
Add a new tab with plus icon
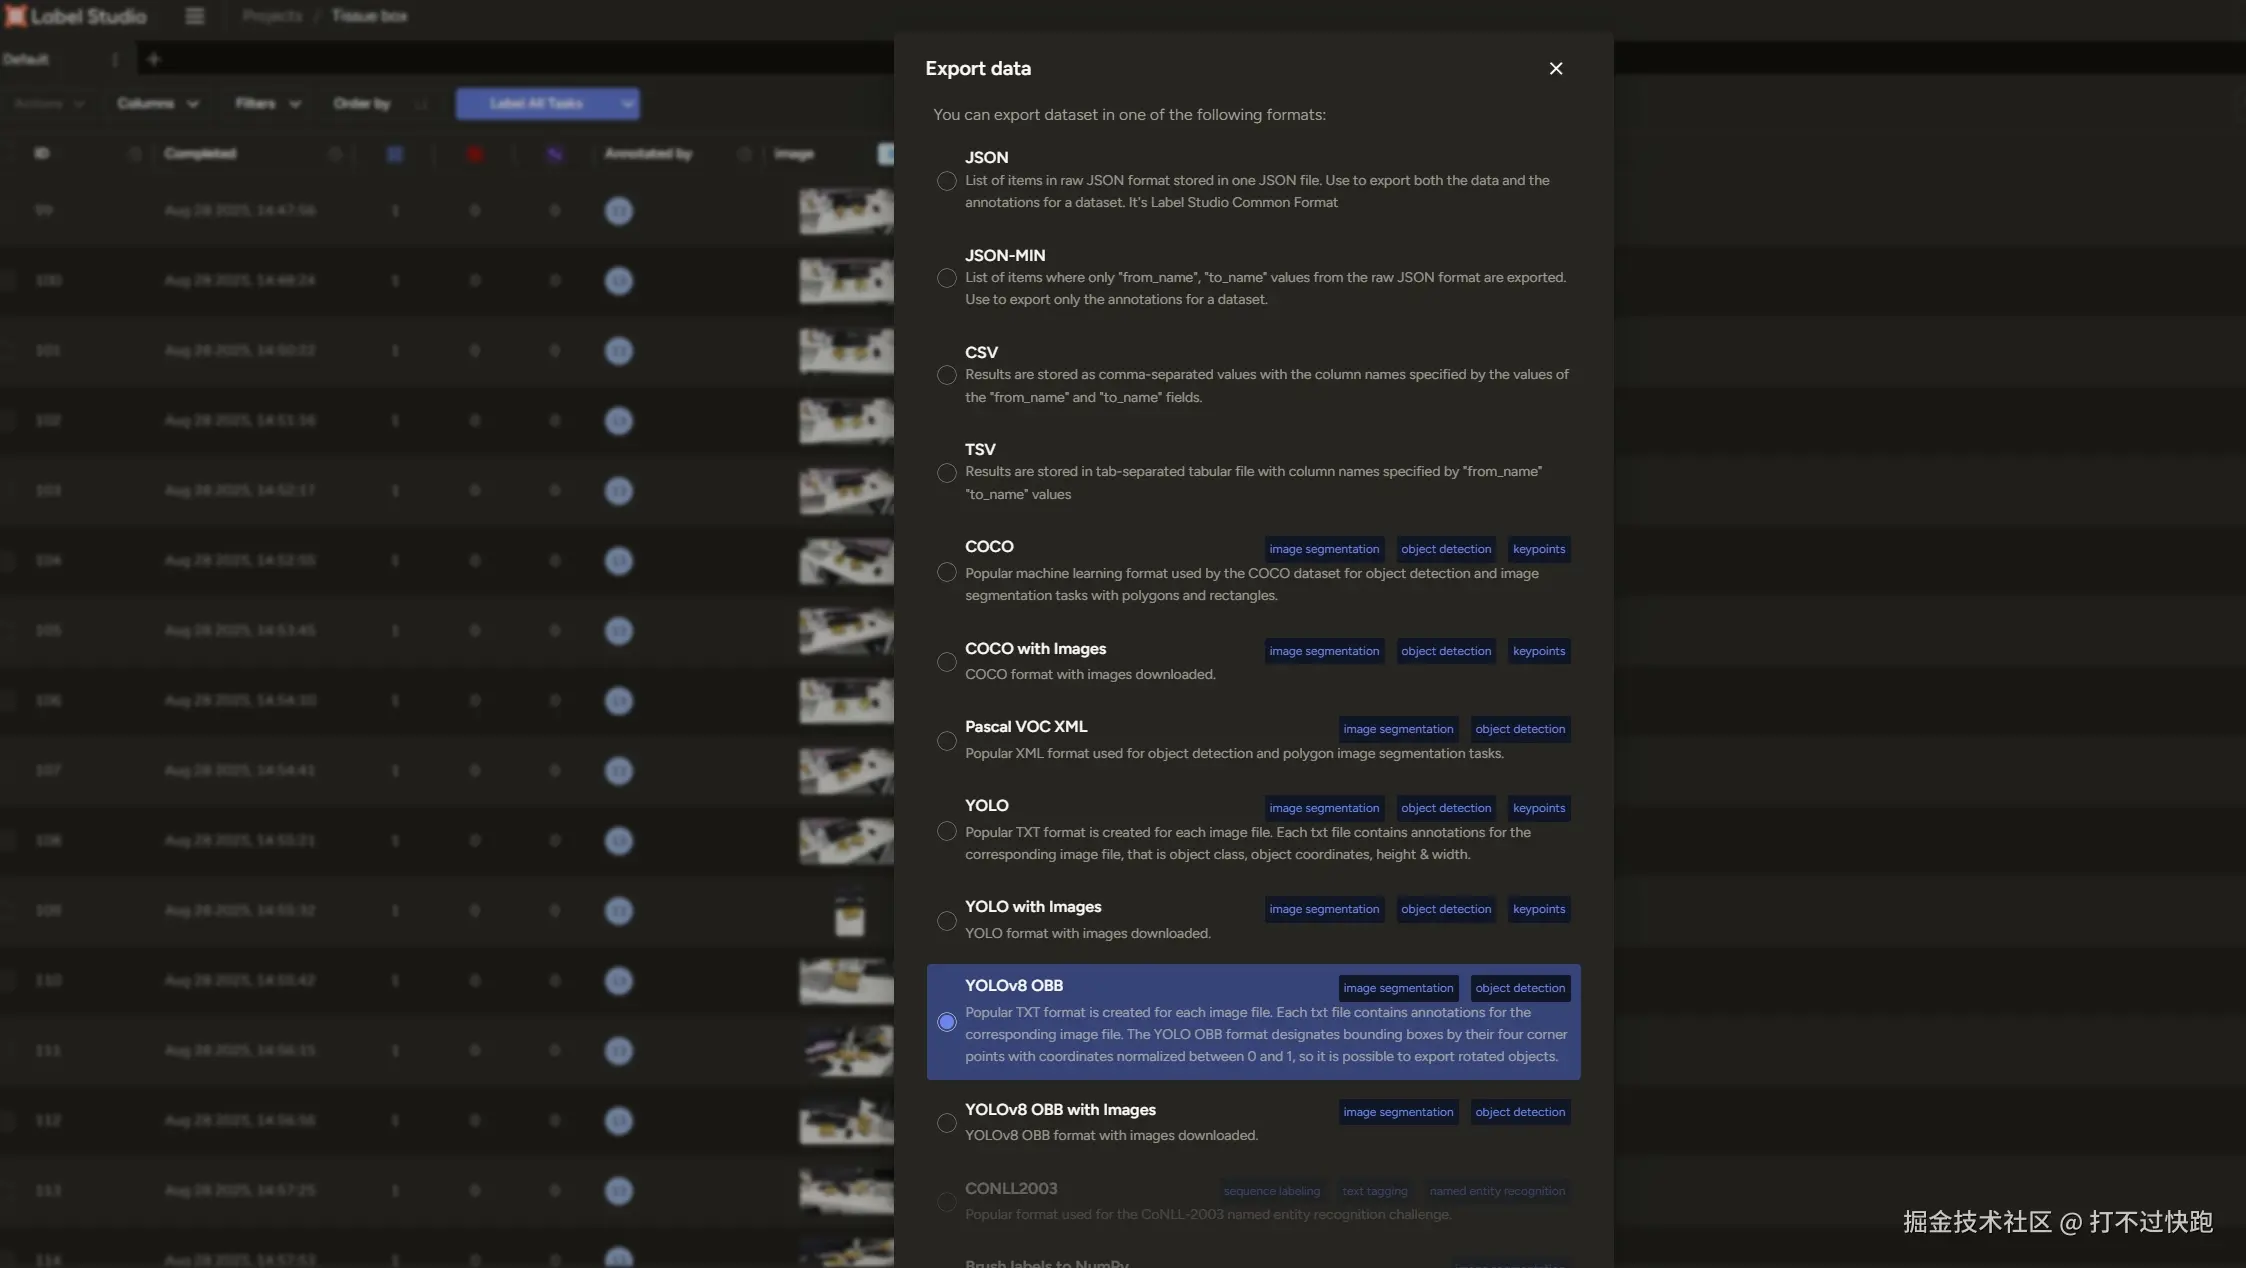pyautogui.click(x=153, y=60)
